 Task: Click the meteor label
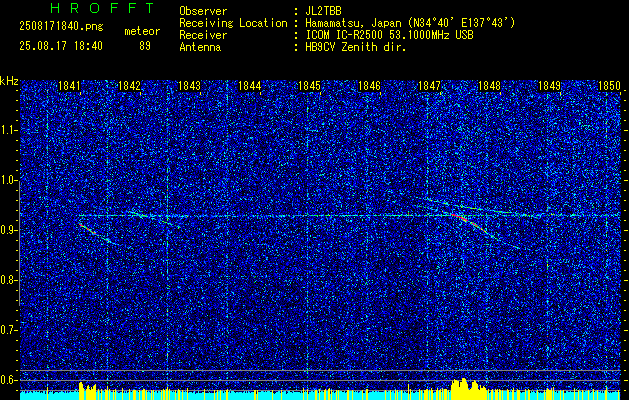click(142, 31)
